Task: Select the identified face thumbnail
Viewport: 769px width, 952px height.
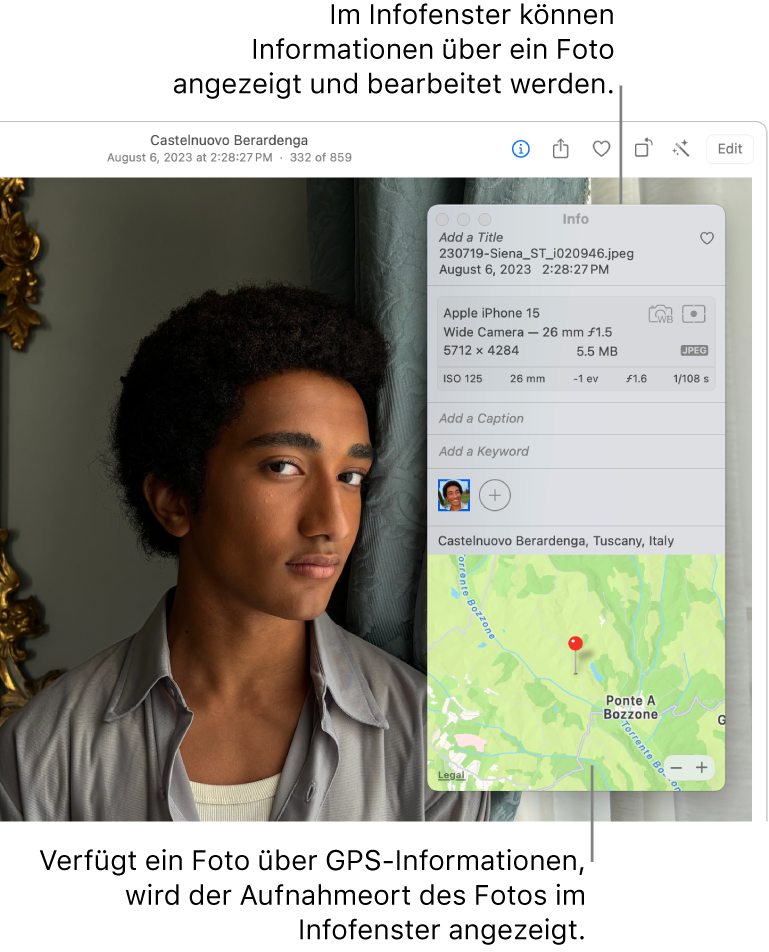Action: point(454,494)
